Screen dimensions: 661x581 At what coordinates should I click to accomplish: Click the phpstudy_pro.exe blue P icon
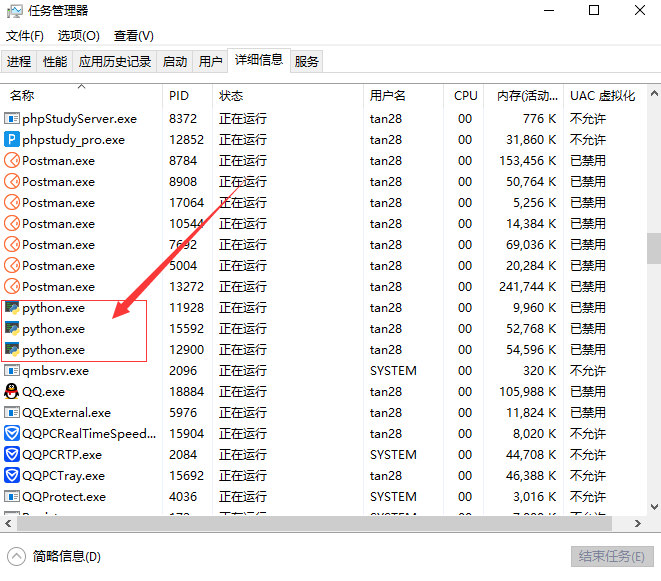(12, 140)
